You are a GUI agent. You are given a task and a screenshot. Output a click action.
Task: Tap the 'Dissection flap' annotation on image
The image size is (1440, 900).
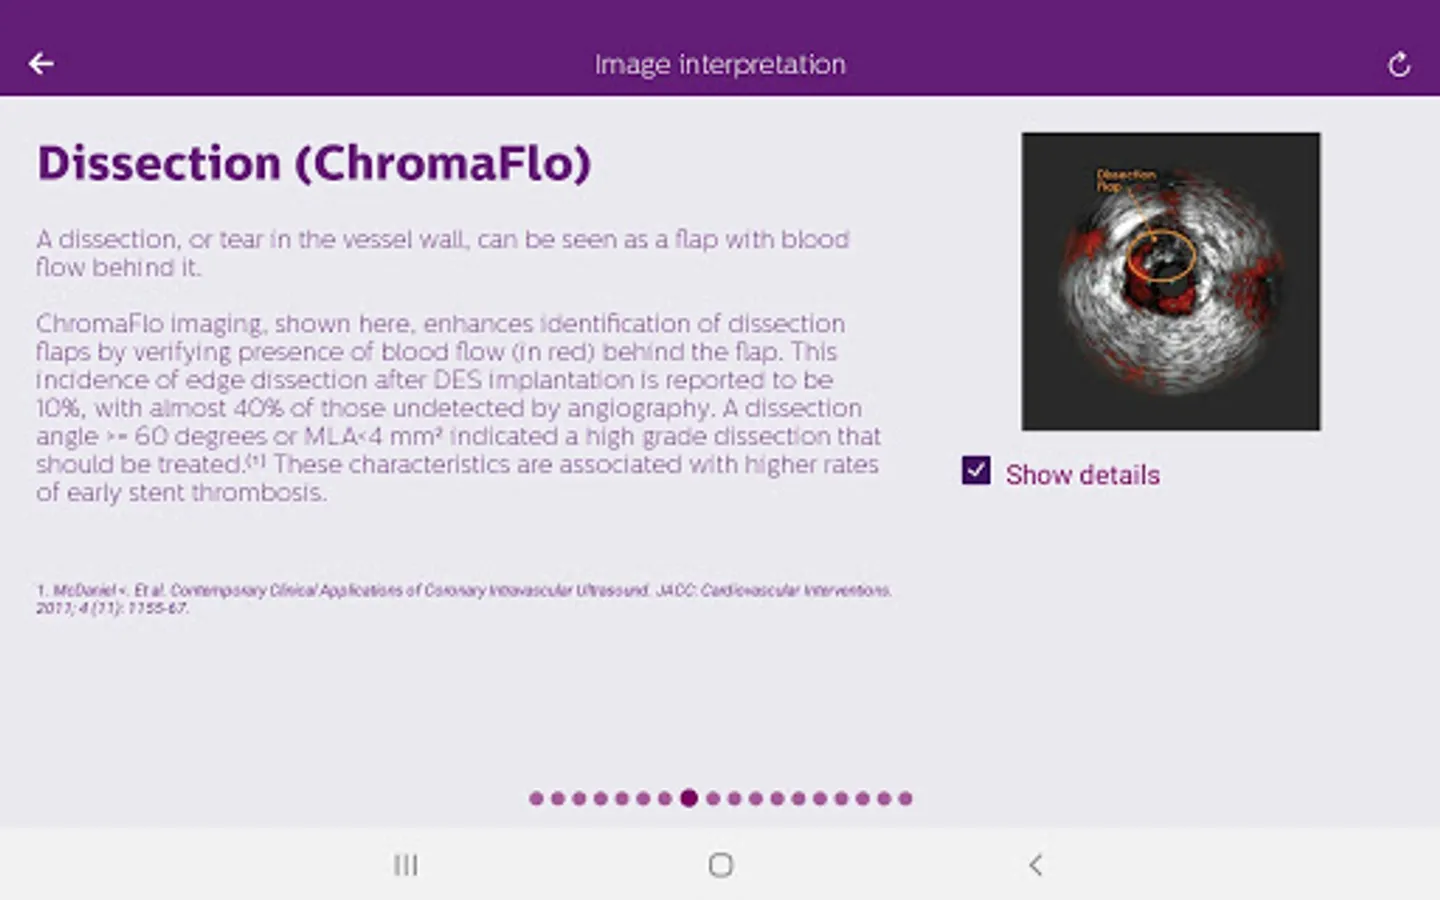tap(1125, 180)
